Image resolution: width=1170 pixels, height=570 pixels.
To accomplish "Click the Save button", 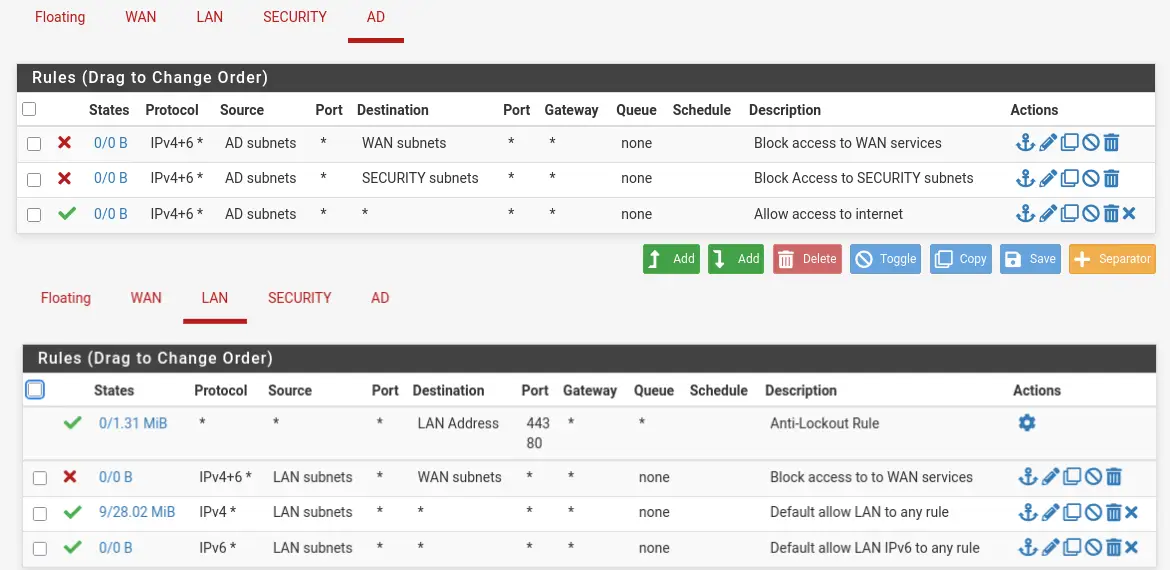I will [x=1030, y=259].
